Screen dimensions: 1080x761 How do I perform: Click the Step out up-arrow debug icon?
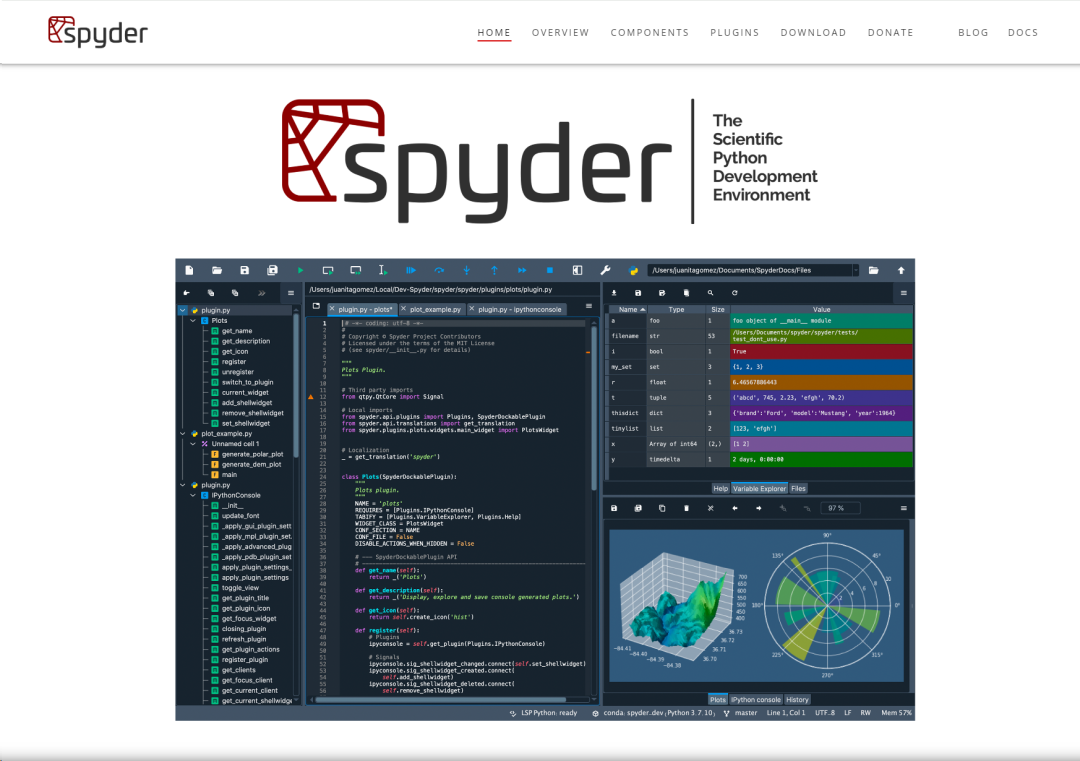[x=494, y=271]
